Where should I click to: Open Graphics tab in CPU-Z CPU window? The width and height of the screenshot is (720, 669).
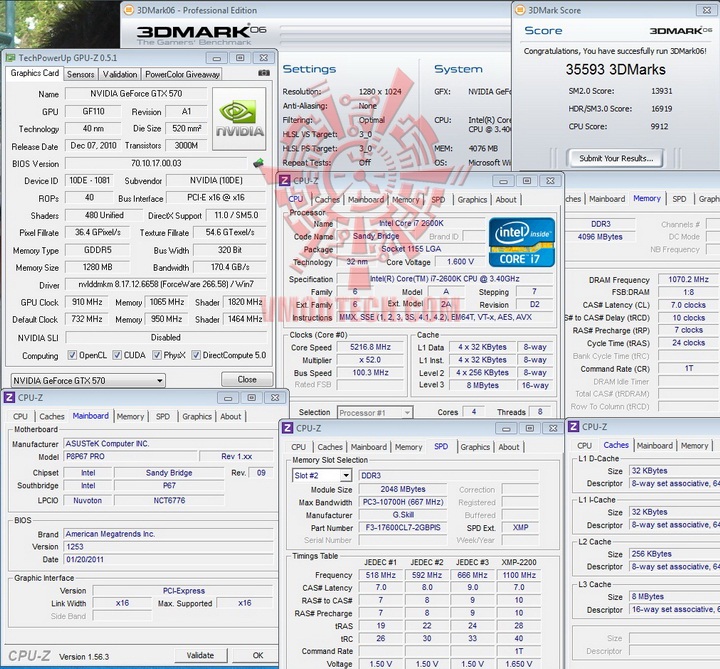pyautogui.click(x=472, y=199)
